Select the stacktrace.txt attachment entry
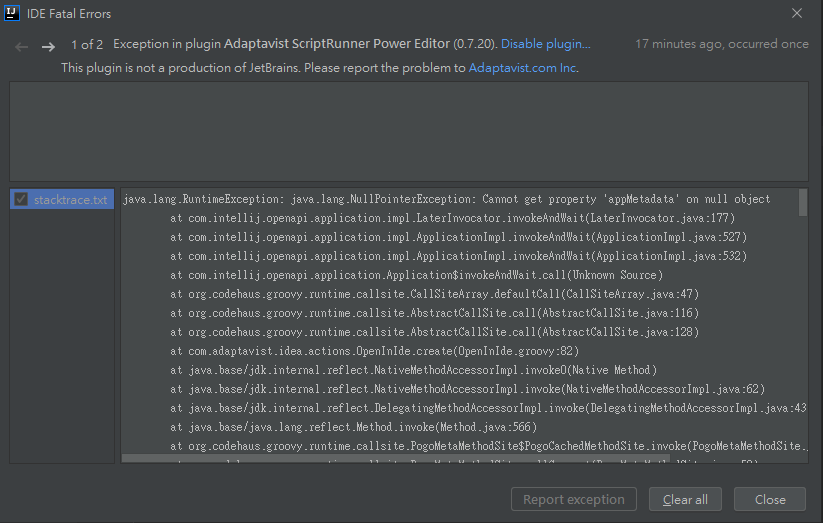The image size is (823, 523). (x=62, y=200)
